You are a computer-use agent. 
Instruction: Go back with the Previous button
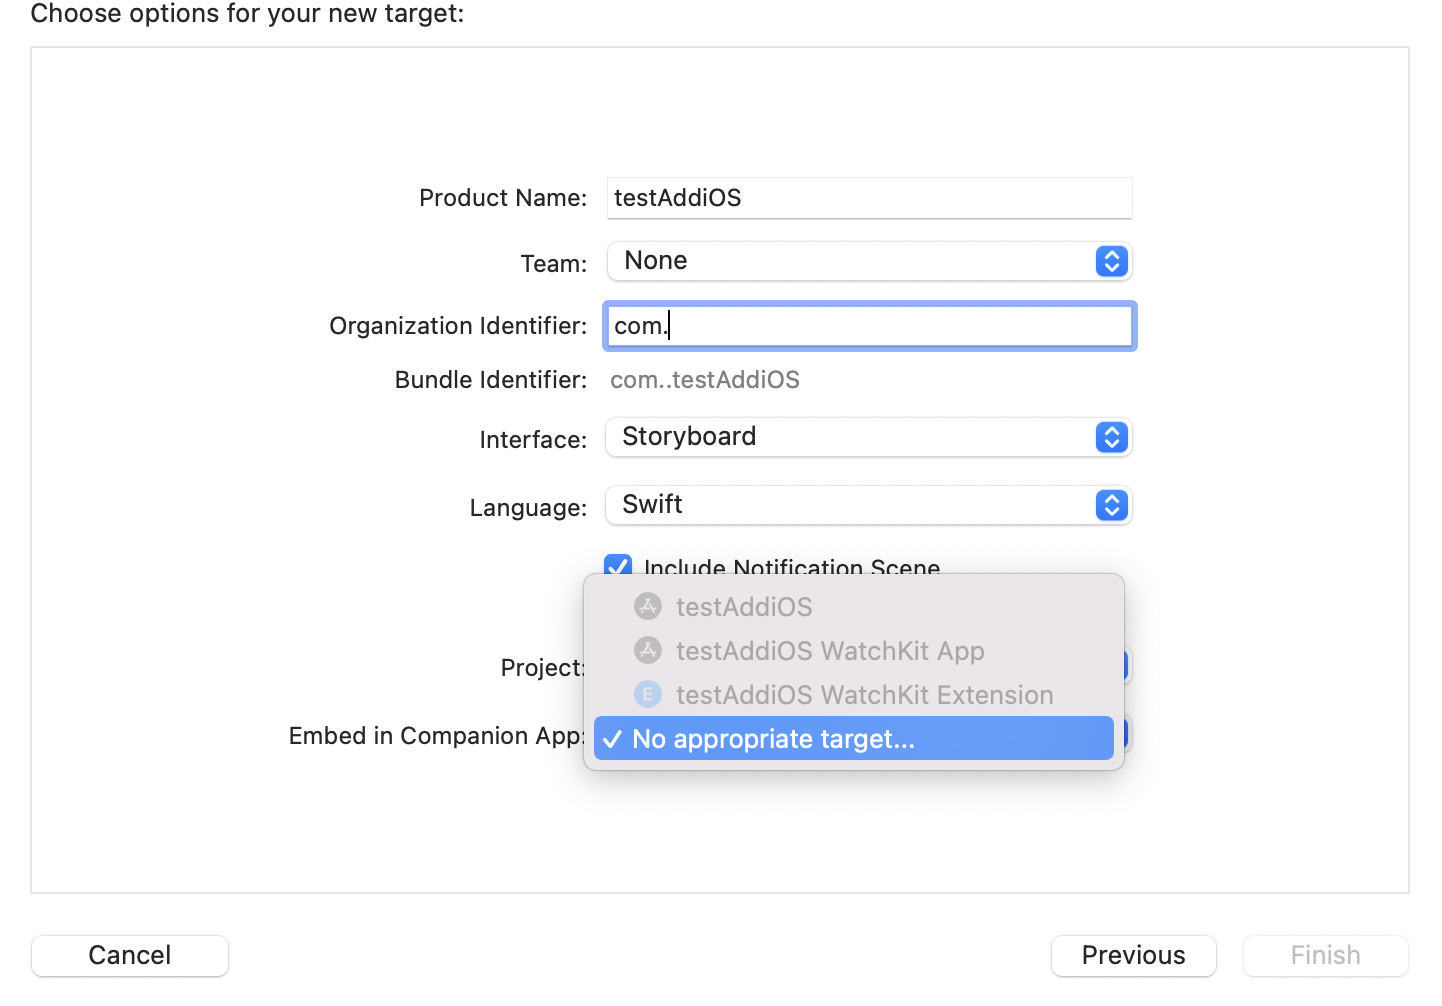(x=1133, y=955)
